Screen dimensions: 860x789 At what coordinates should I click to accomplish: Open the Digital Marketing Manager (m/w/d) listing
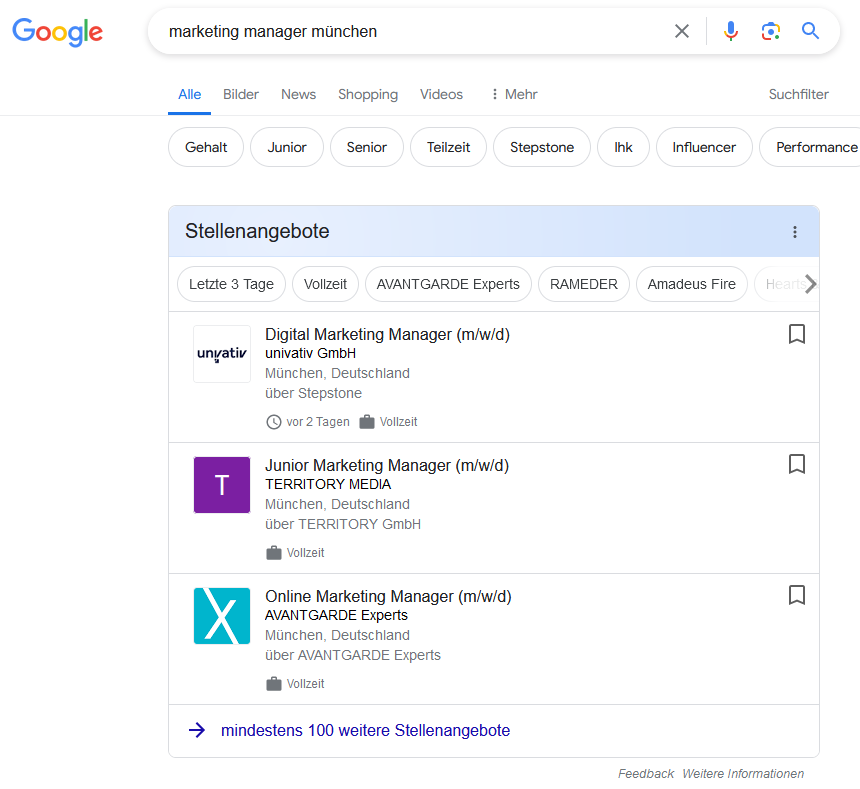[387, 334]
